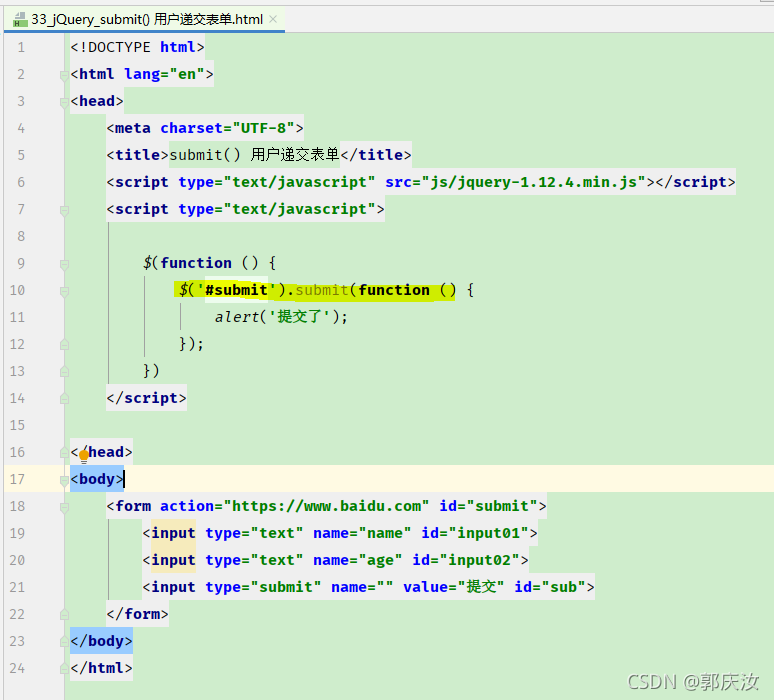Click the closing </html> tag
The width and height of the screenshot is (774, 700).
coord(101,668)
